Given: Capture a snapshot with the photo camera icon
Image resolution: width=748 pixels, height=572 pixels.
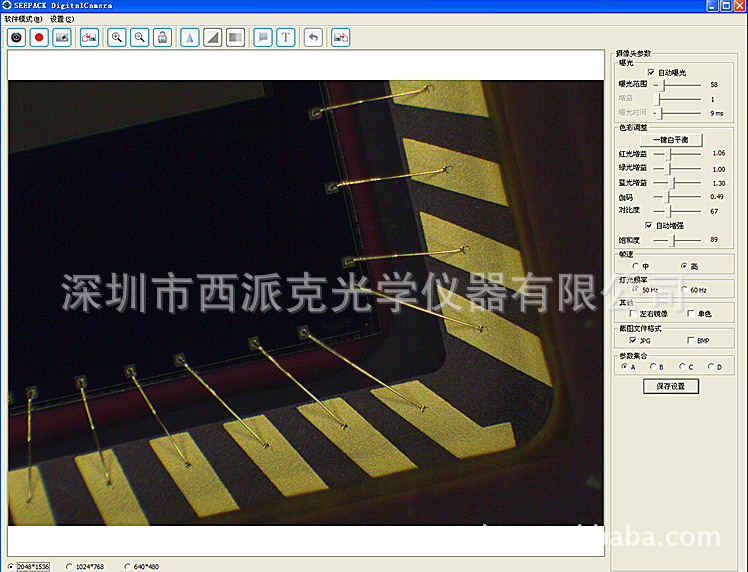Looking at the screenshot, I should point(62,37).
